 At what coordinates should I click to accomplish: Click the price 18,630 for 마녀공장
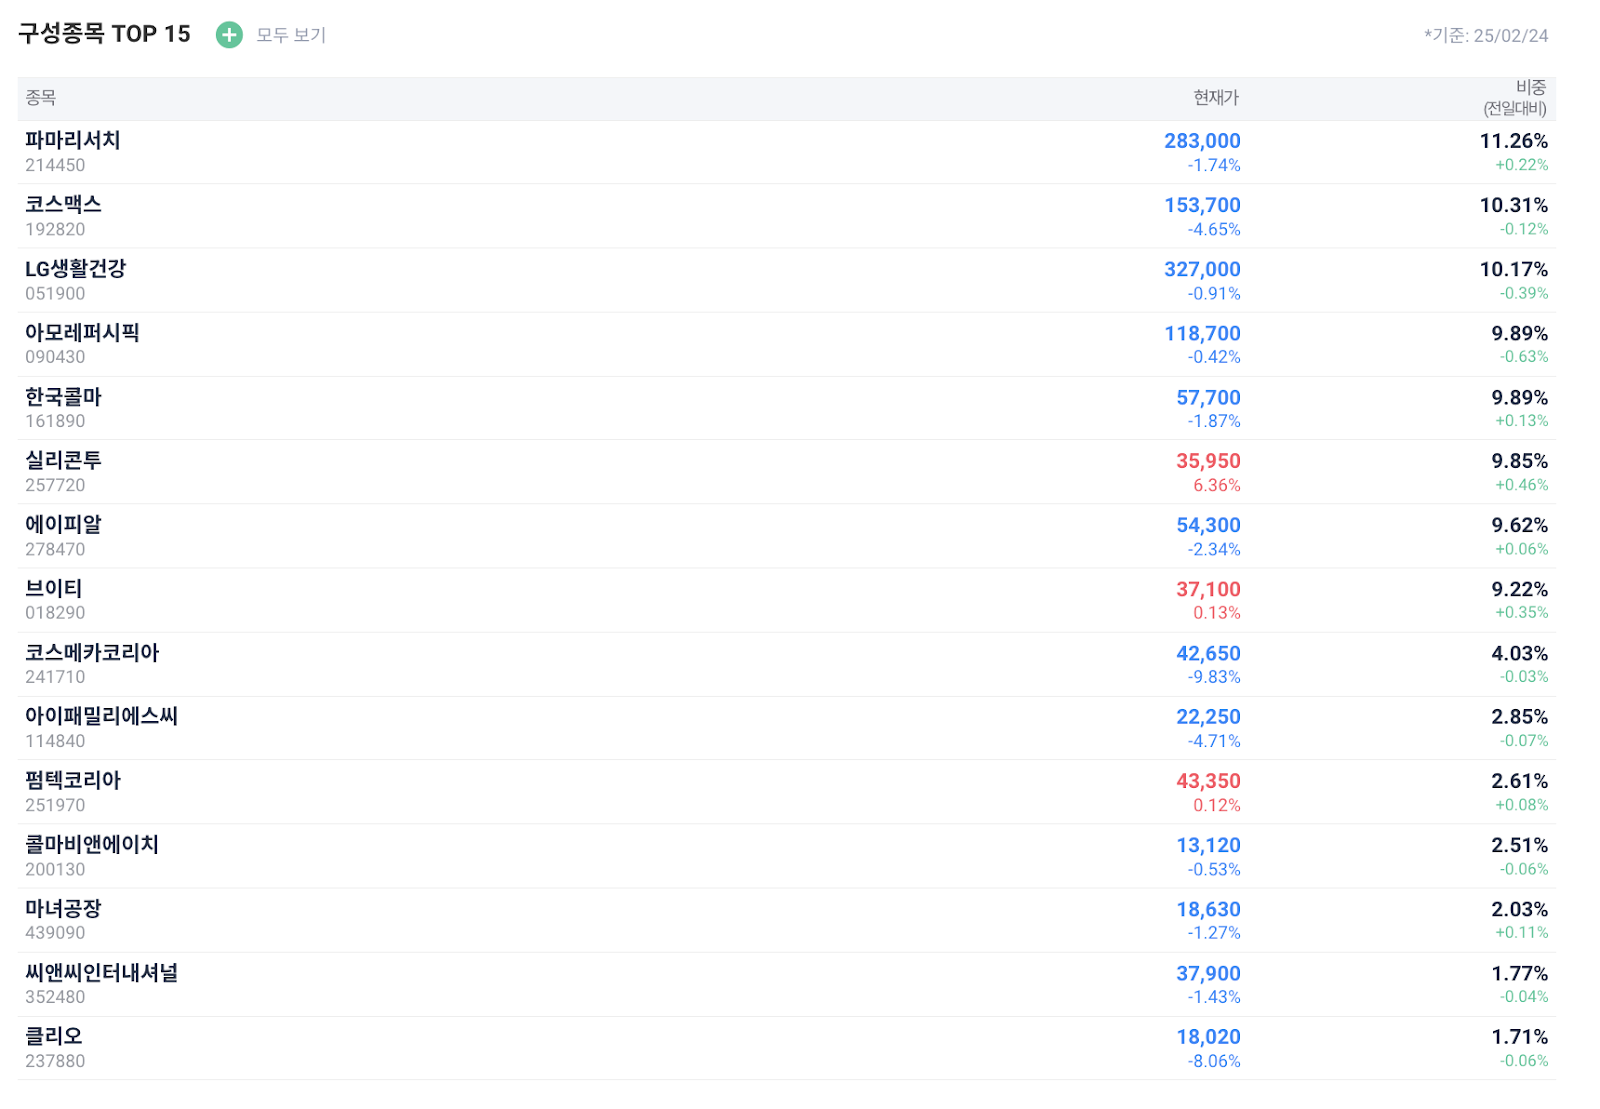point(1208,909)
